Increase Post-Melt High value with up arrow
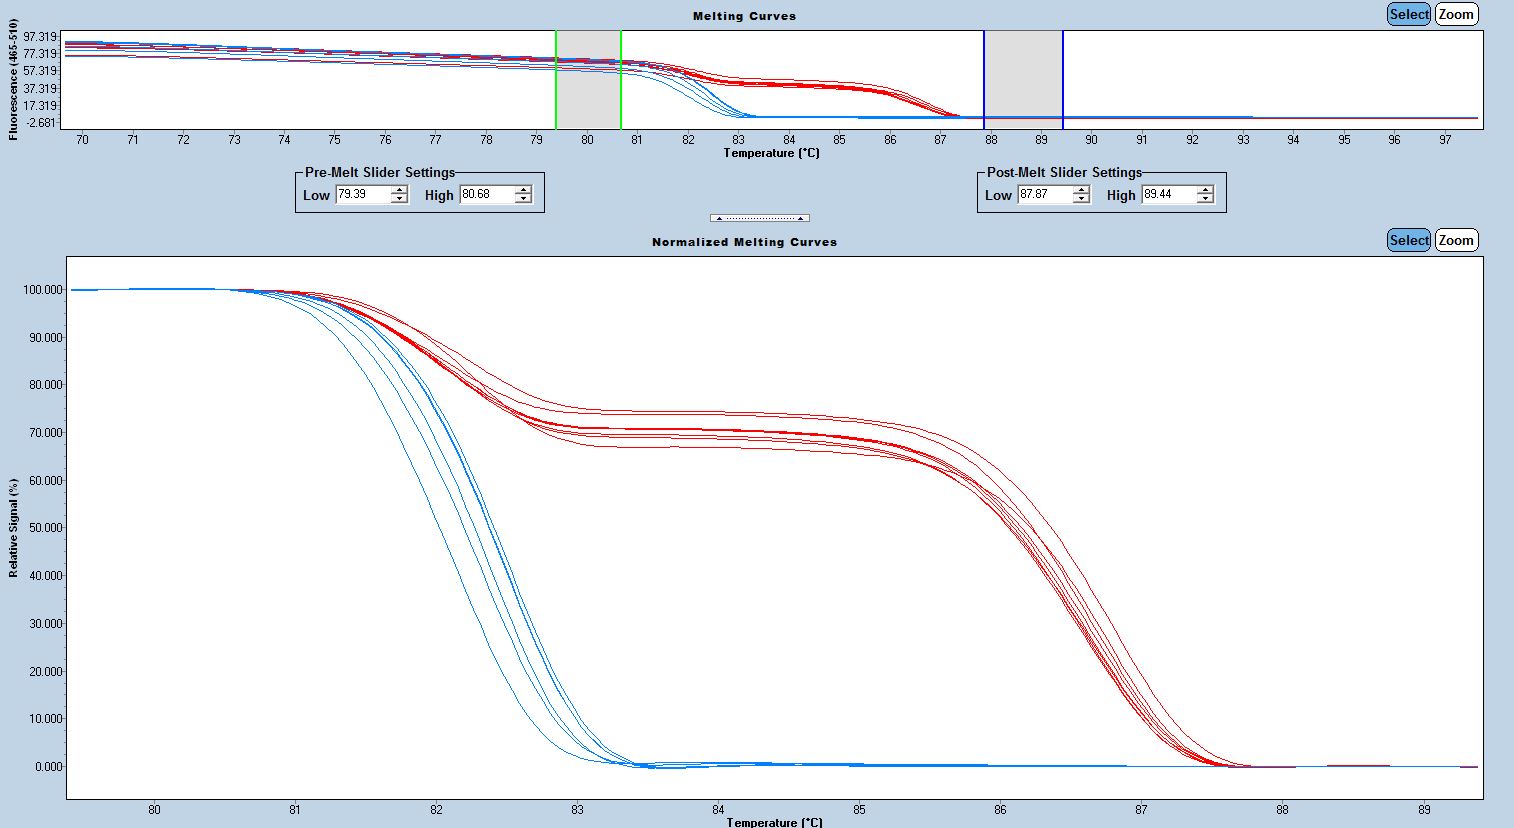The image size is (1514, 828). [1205, 190]
